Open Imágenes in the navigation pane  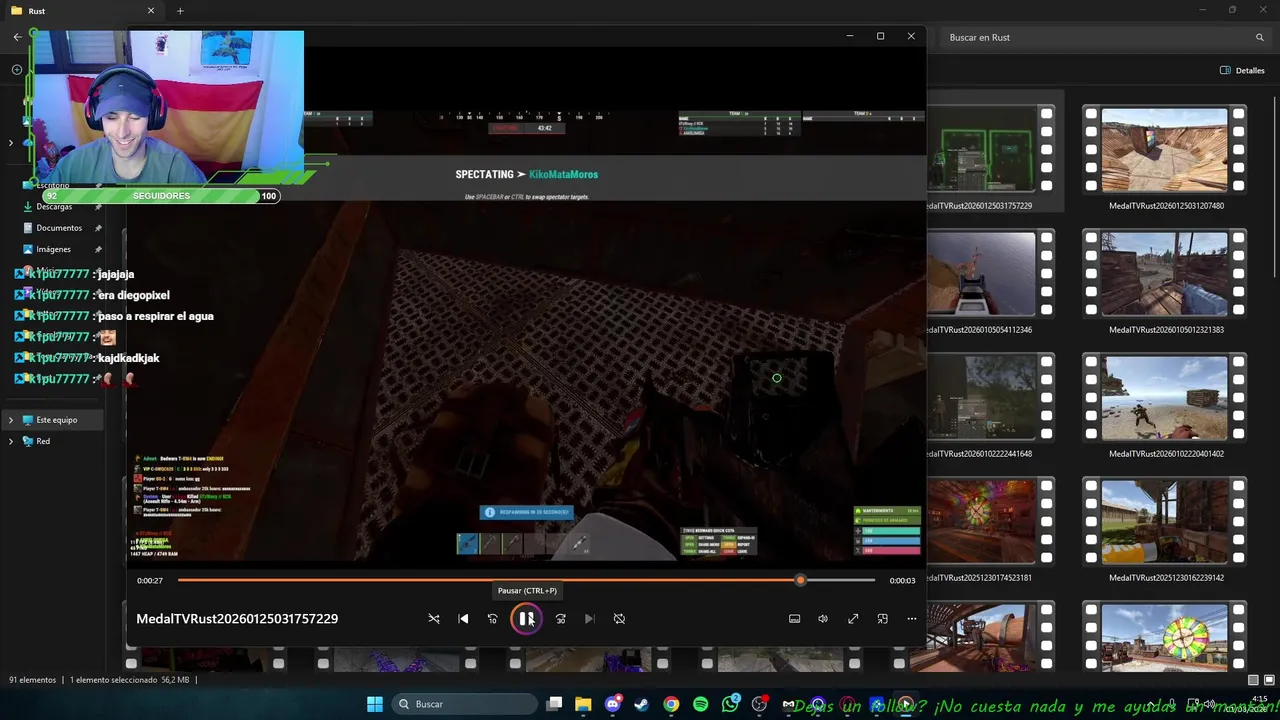pyautogui.click(x=53, y=249)
